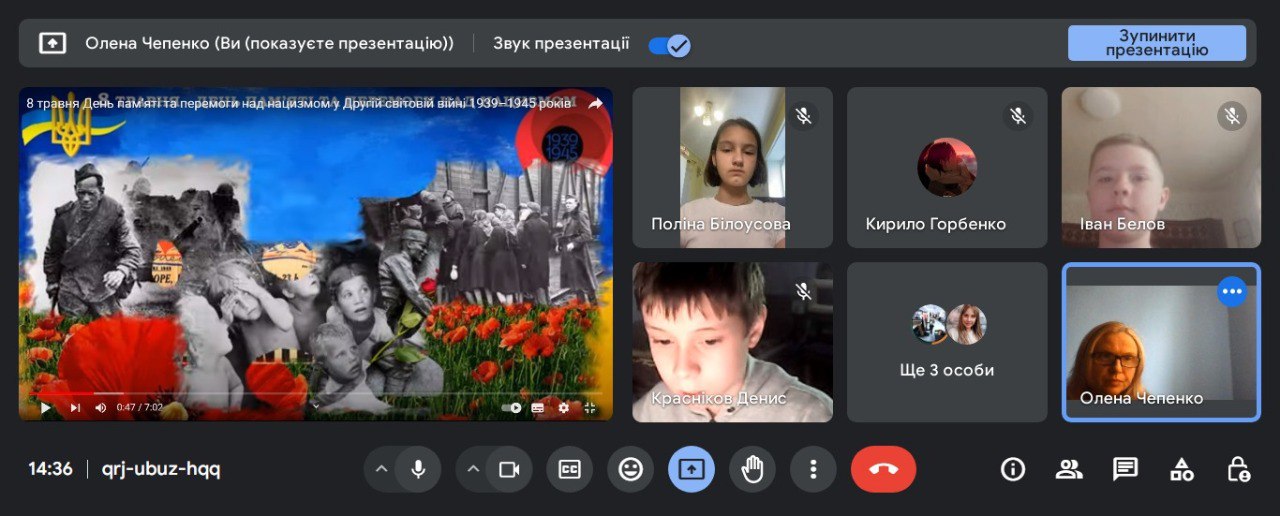Open chat with everyone panel
Screen dimensions: 1280x516
tap(1125, 470)
